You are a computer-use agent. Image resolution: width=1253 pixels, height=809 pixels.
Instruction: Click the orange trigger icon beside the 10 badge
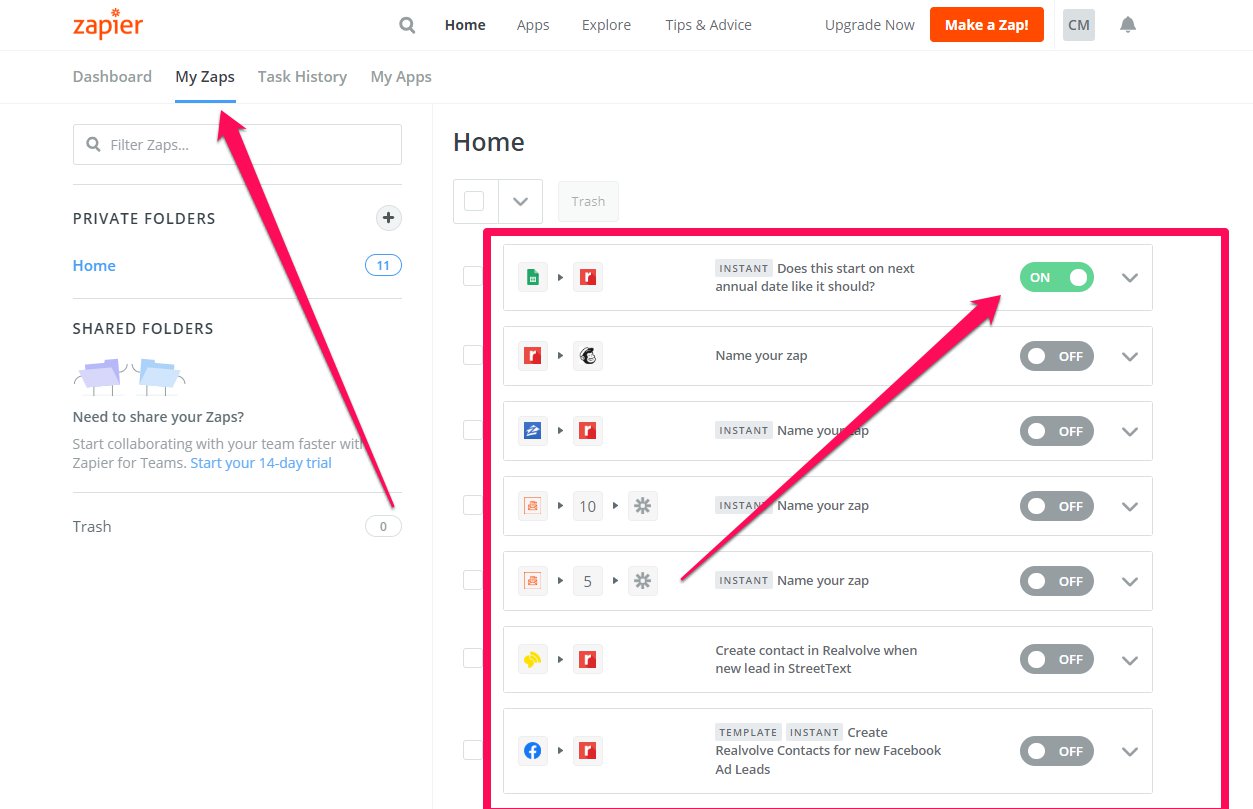533,506
